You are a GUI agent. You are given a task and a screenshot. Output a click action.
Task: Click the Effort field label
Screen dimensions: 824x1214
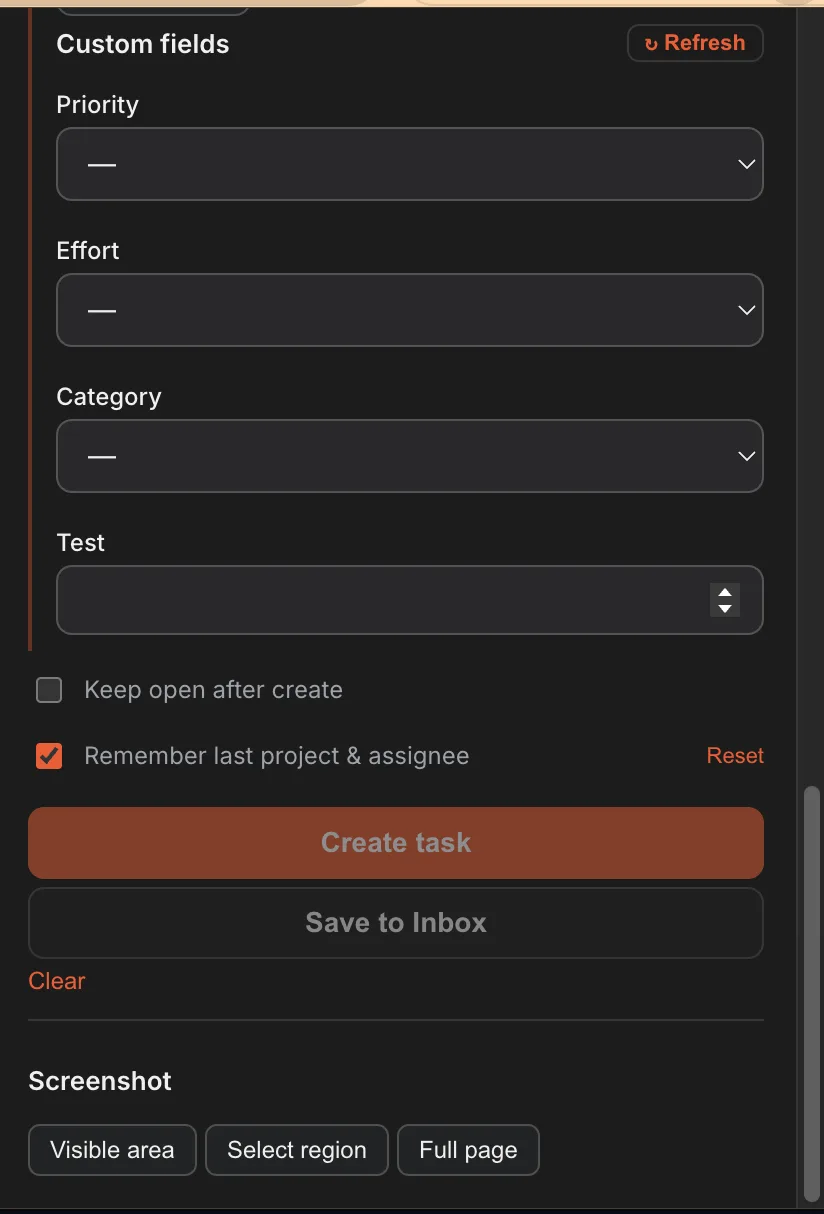point(88,251)
